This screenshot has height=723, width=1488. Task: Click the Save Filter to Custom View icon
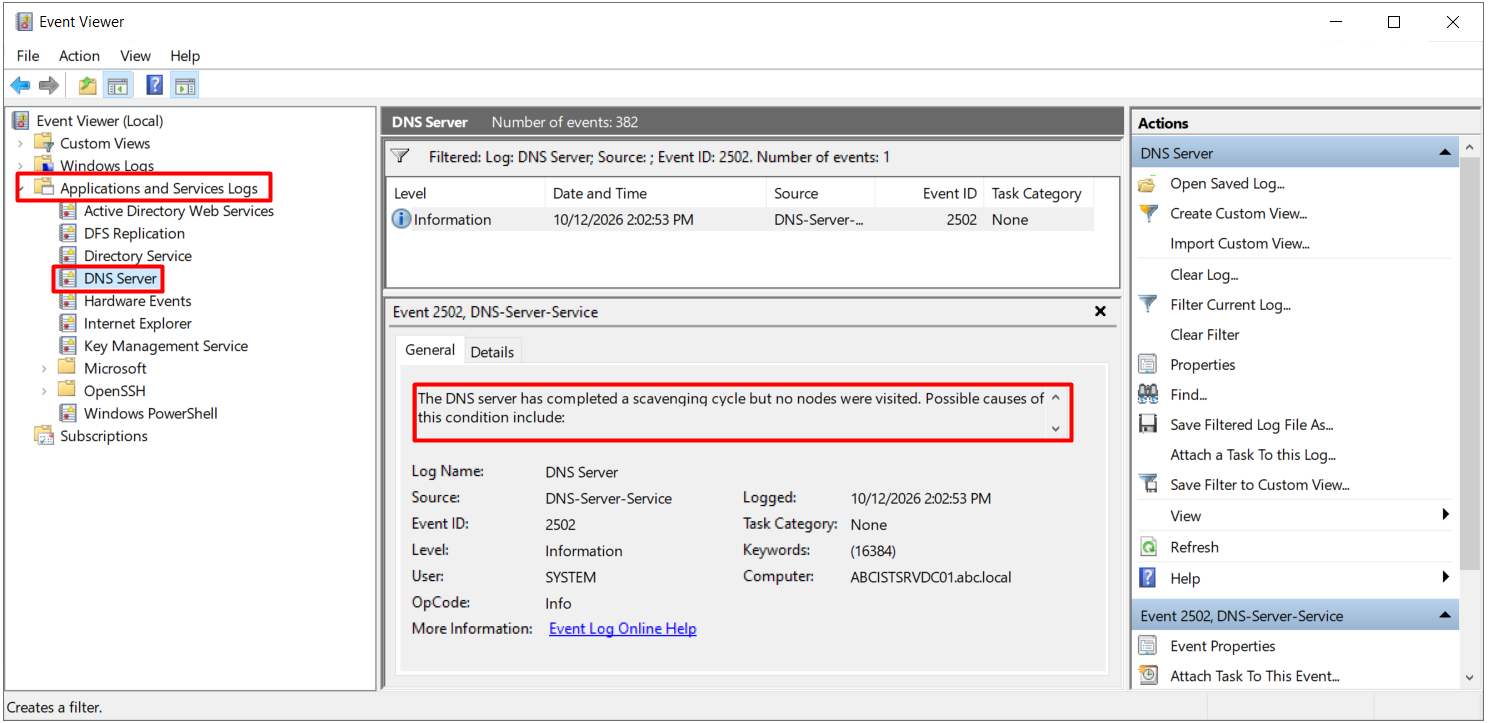point(1148,485)
